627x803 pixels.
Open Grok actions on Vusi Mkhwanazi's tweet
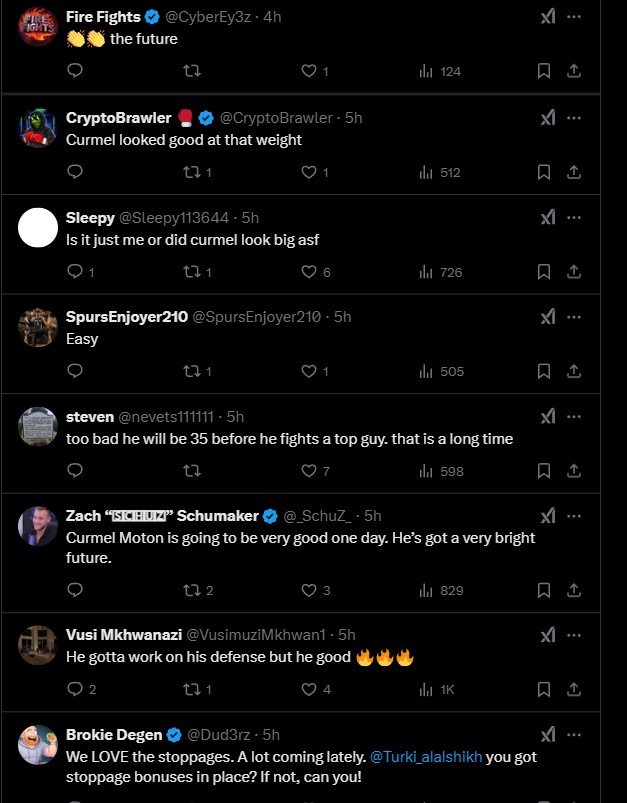(546, 631)
